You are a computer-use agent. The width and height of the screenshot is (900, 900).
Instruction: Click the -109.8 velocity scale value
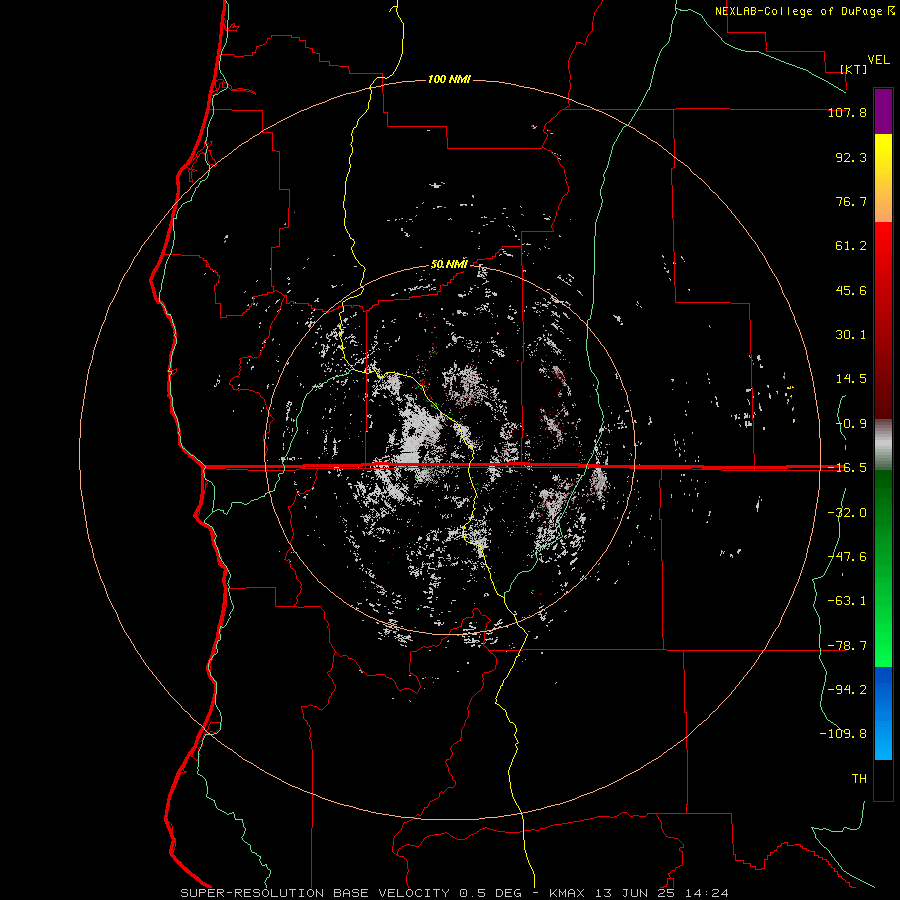[x=843, y=734]
